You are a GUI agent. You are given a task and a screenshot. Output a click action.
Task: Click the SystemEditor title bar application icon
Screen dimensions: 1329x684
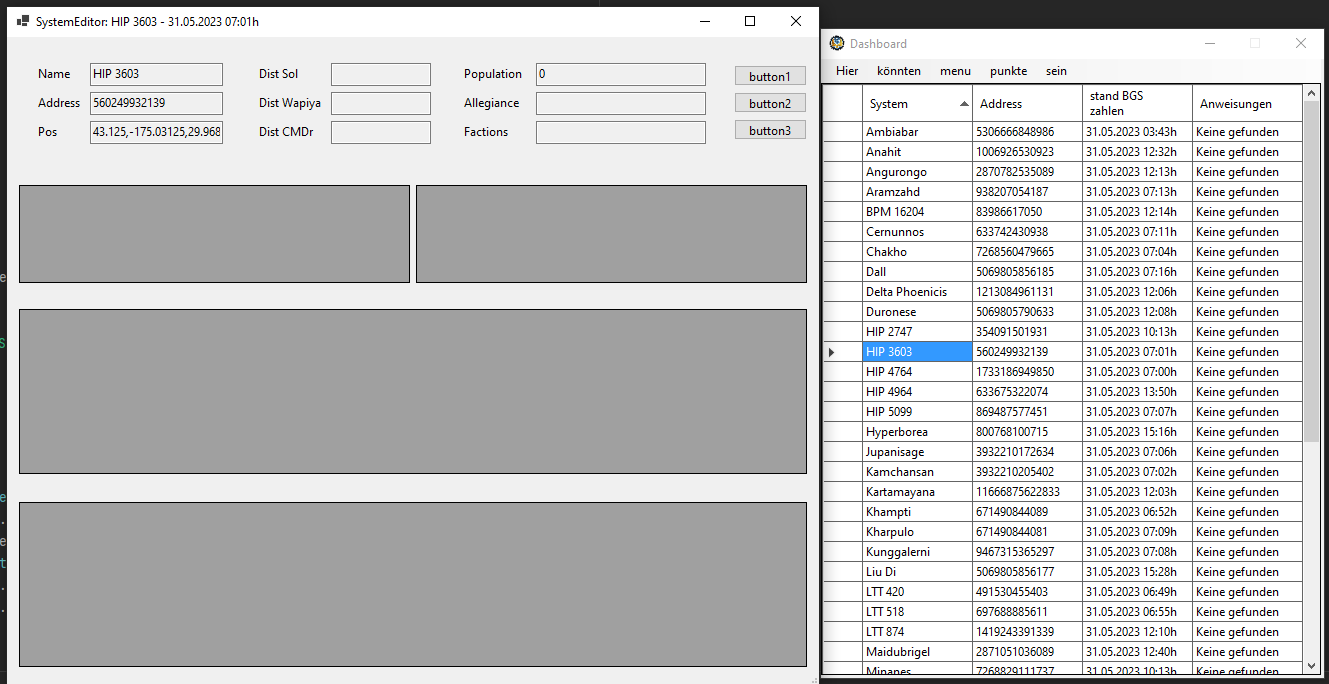click(x=22, y=20)
